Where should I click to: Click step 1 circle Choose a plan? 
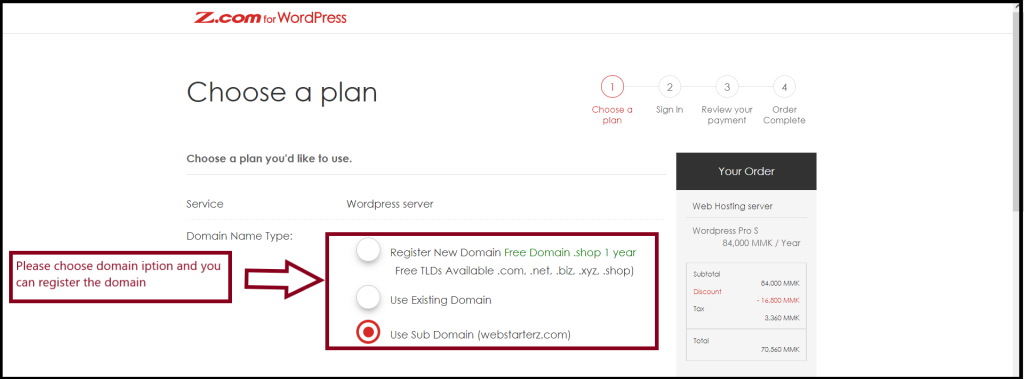(x=612, y=86)
